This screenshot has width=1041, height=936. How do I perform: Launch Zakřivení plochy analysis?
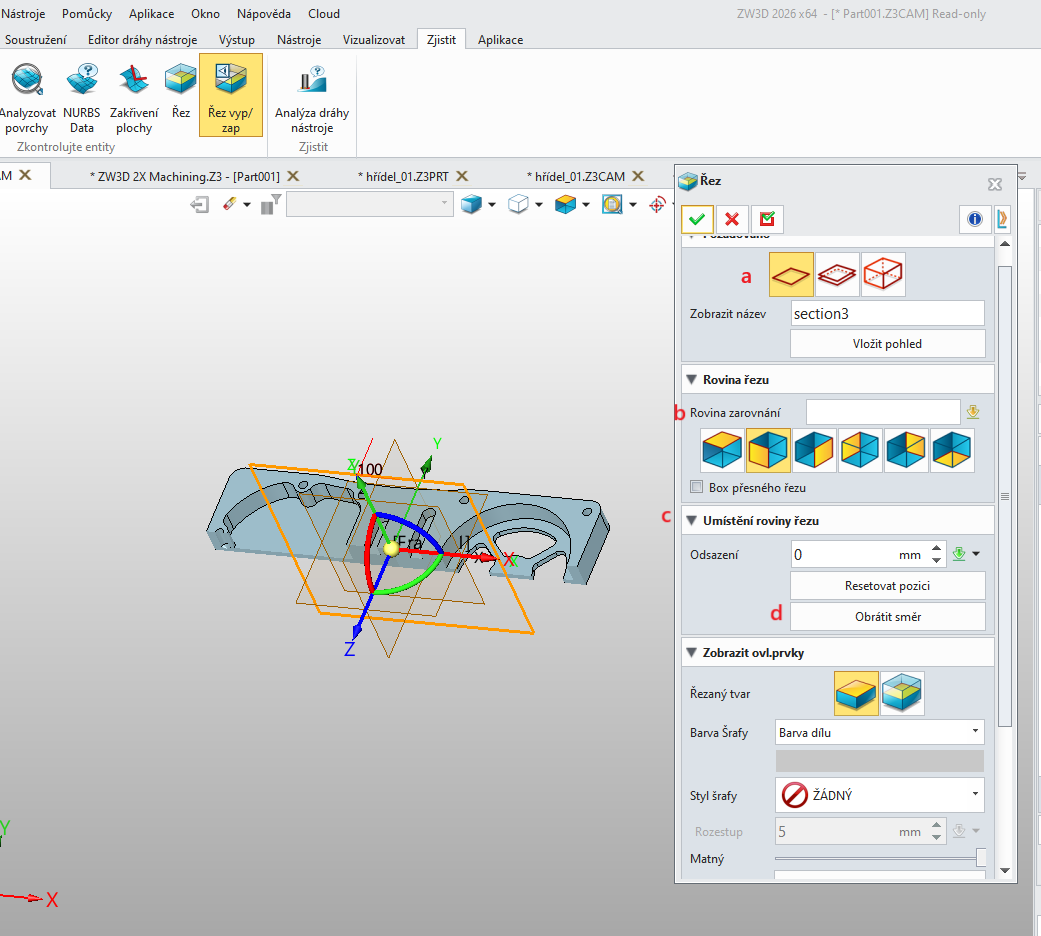click(x=134, y=98)
